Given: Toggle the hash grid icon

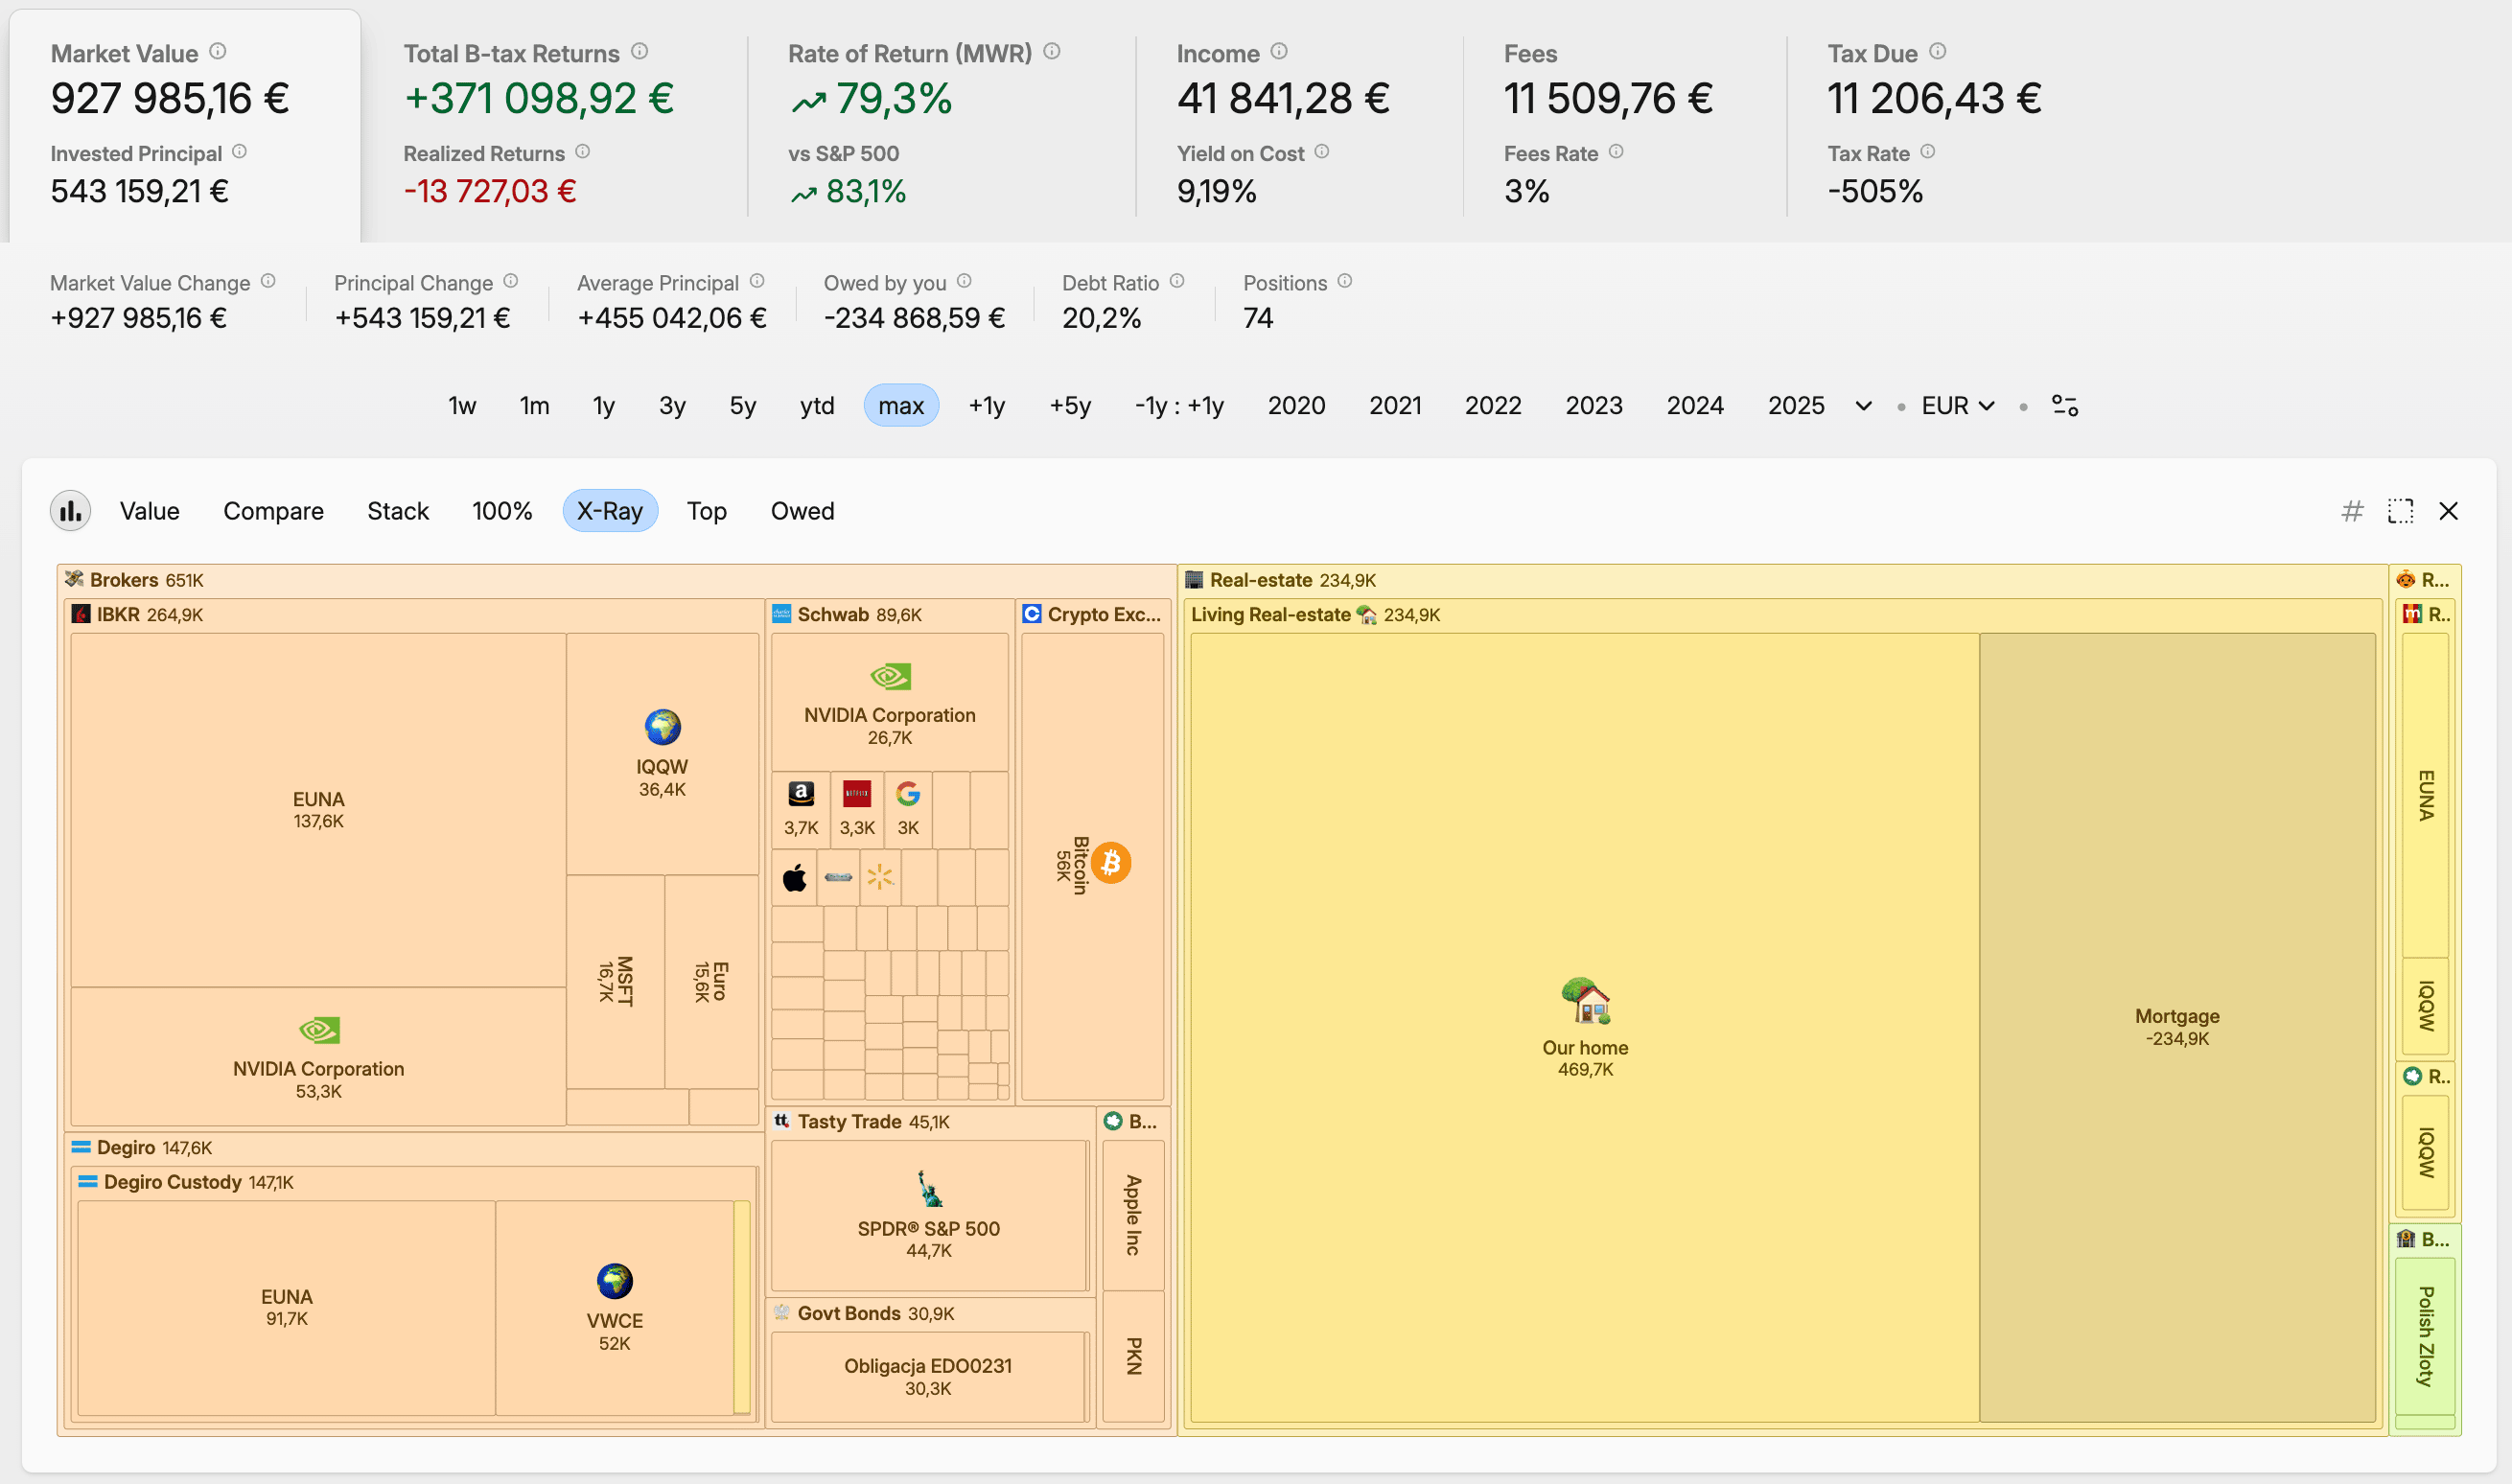Looking at the screenshot, I should coord(2352,511).
